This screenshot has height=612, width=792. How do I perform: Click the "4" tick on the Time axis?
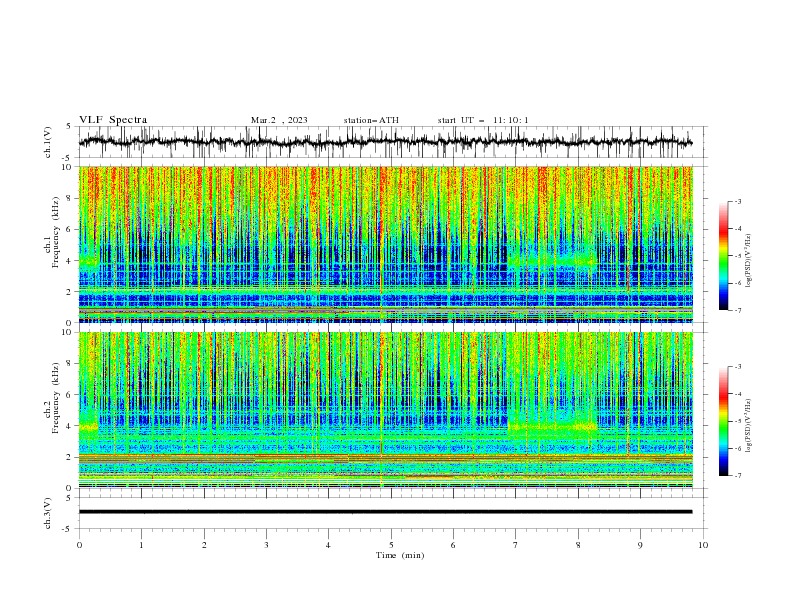pos(329,545)
